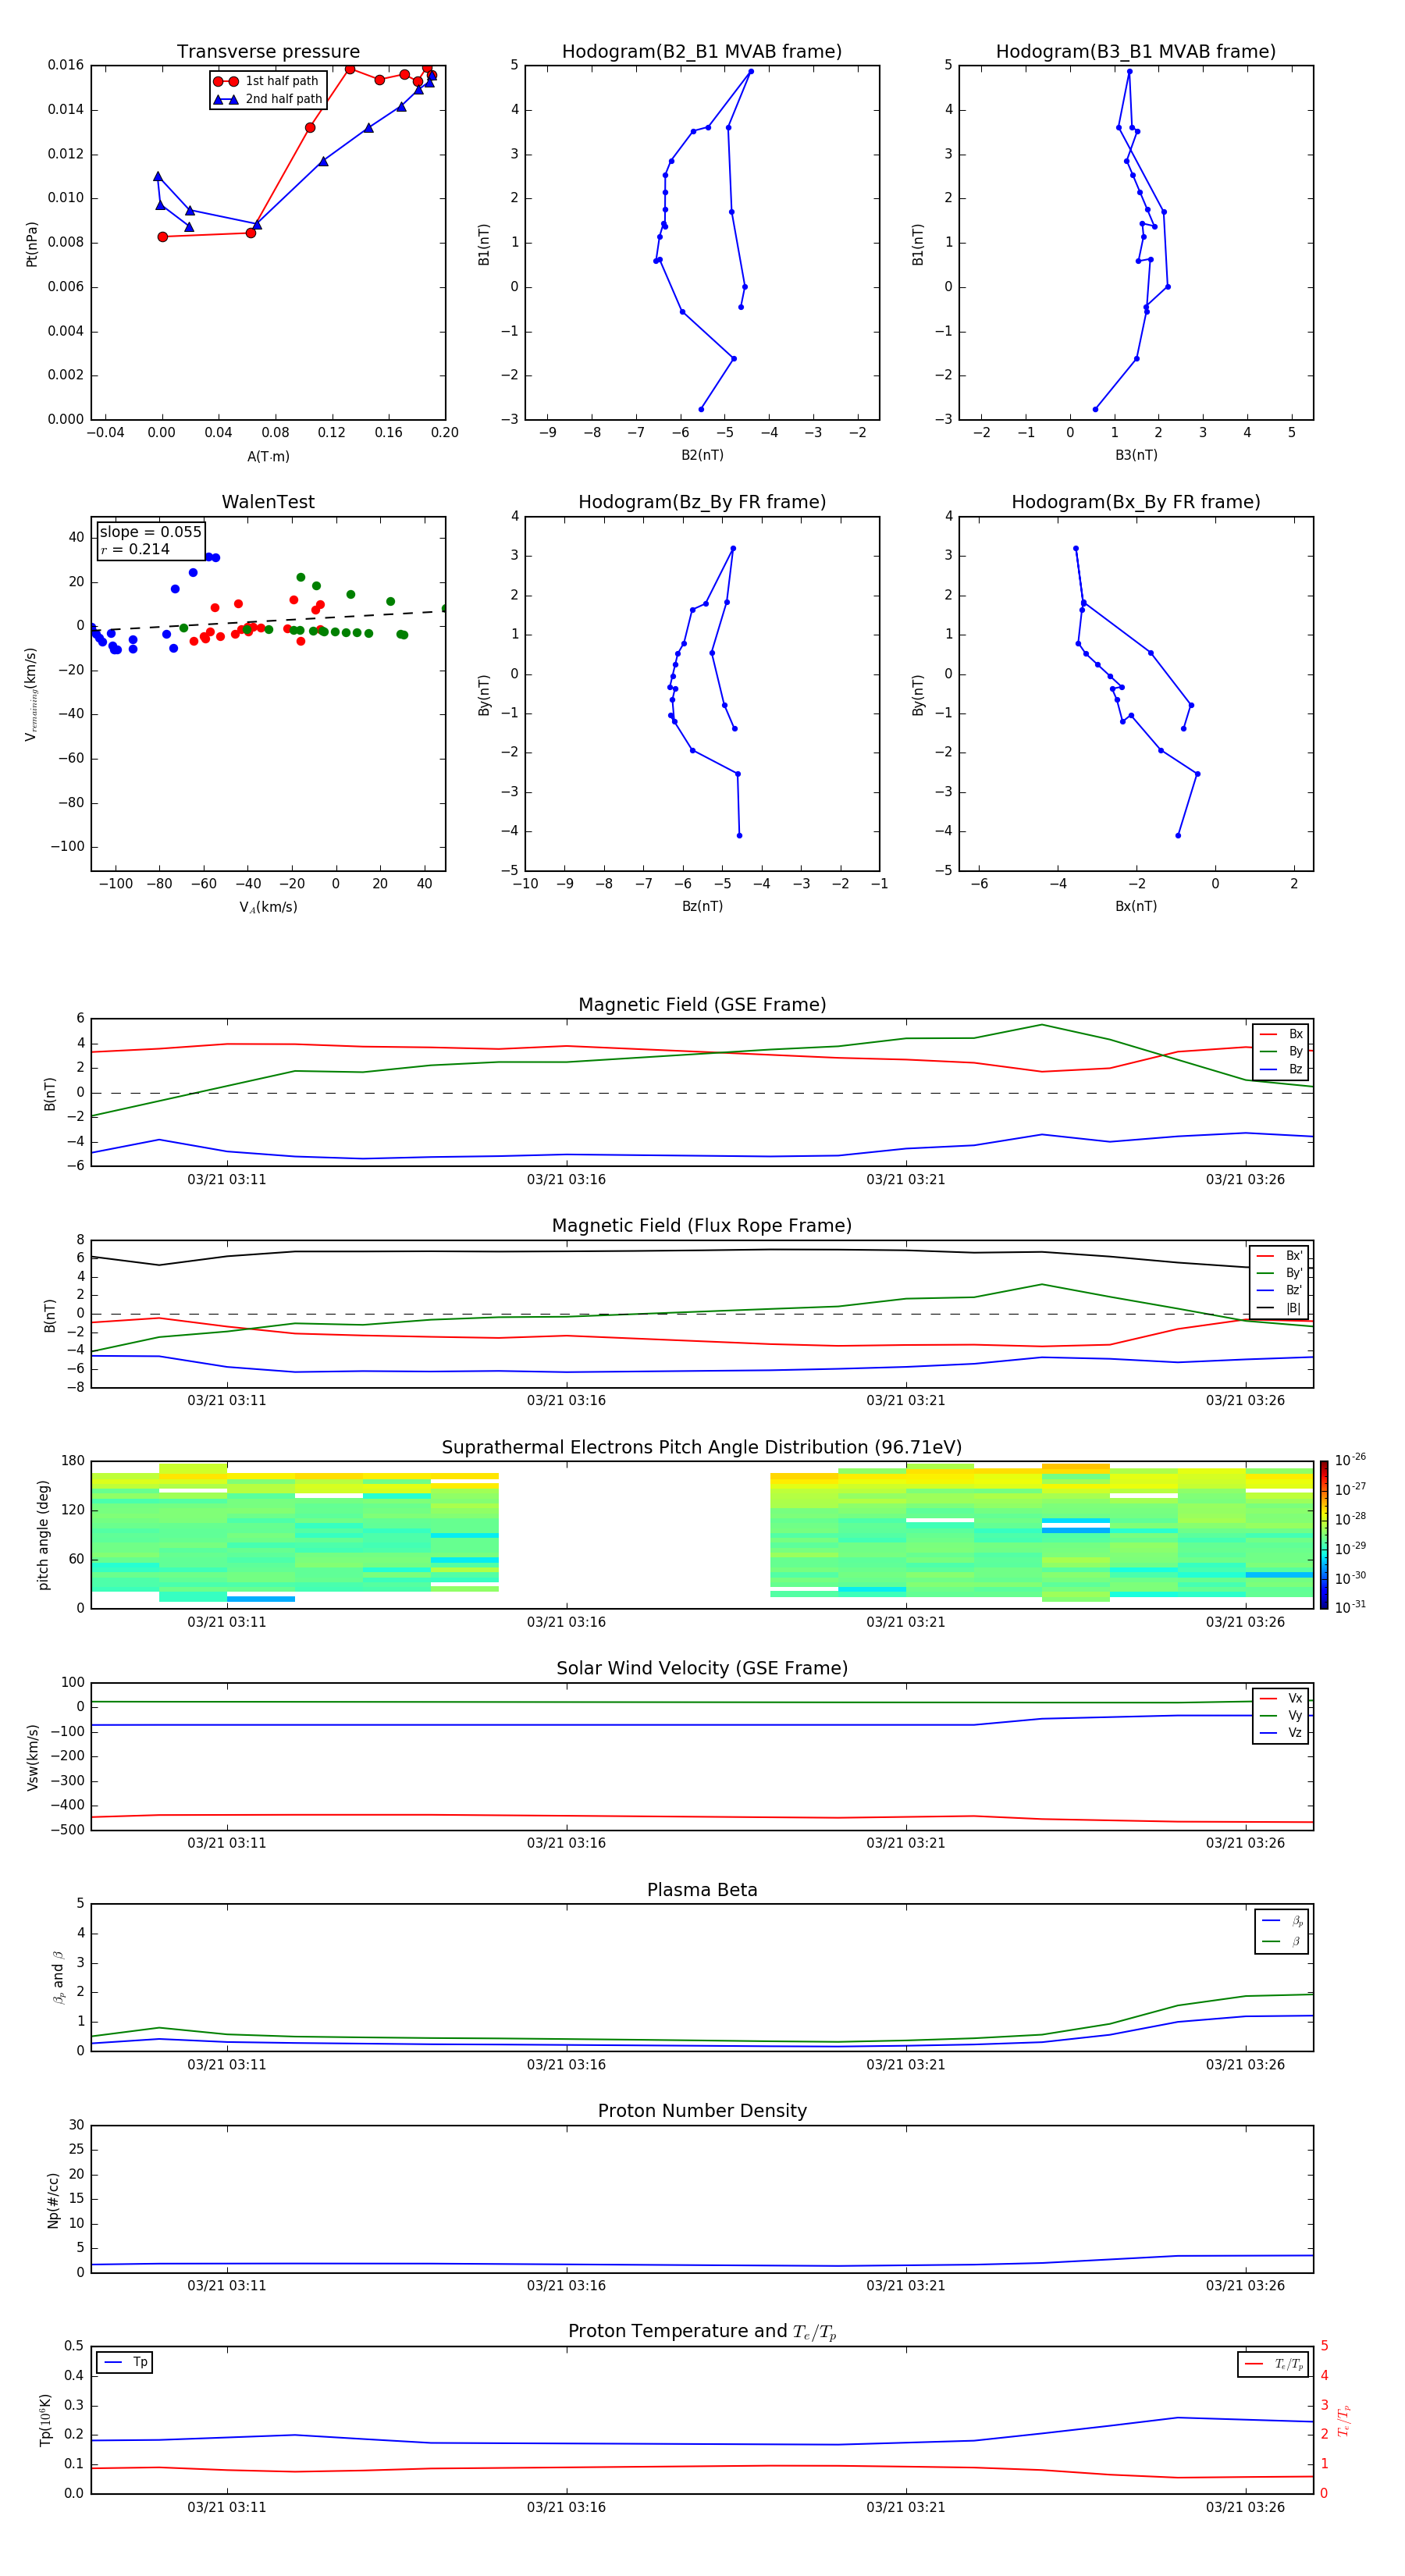Viewport: 1405px width, 2576px height.
Task: Select the '|B|' legend entry in Flux Rope plot
Action: point(1279,1308)
